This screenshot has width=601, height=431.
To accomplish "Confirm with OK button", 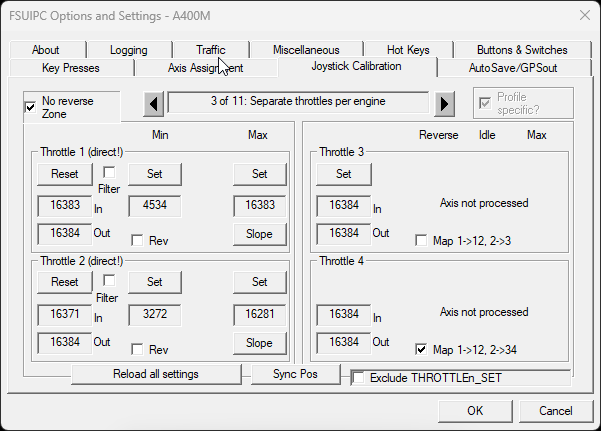I will coord(475,411).
